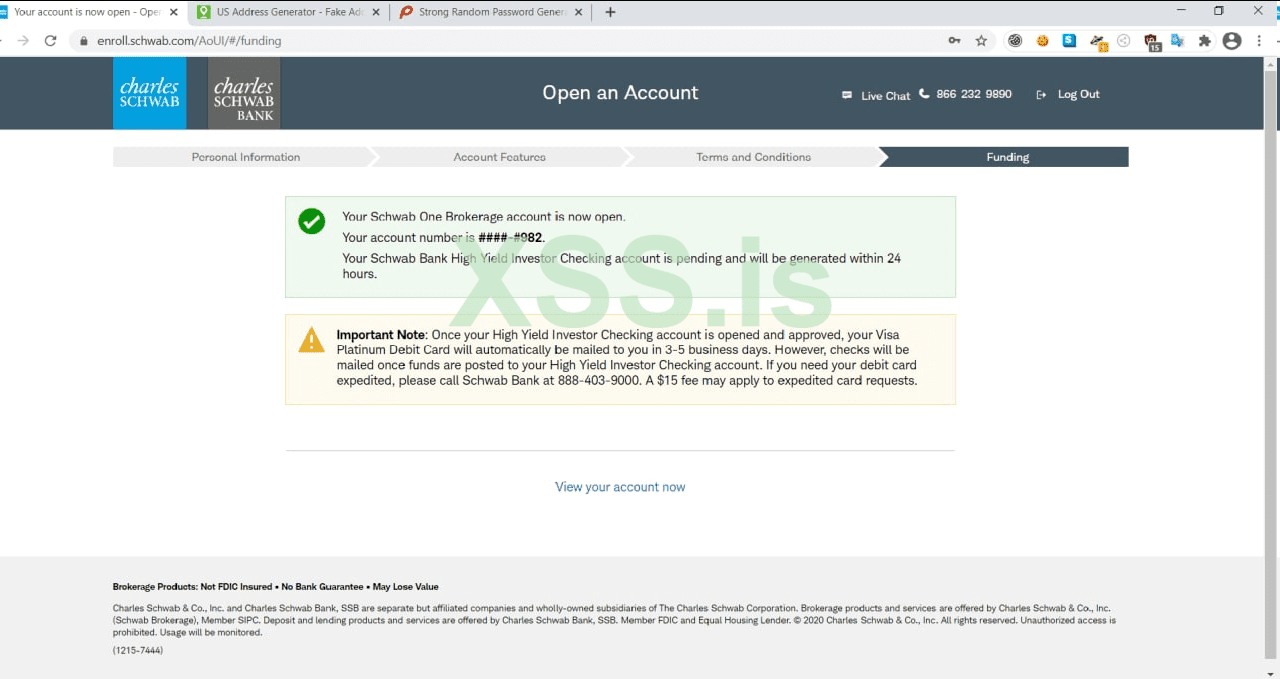Open the Extensions puzzle piece menu

tap(1205, 41)
